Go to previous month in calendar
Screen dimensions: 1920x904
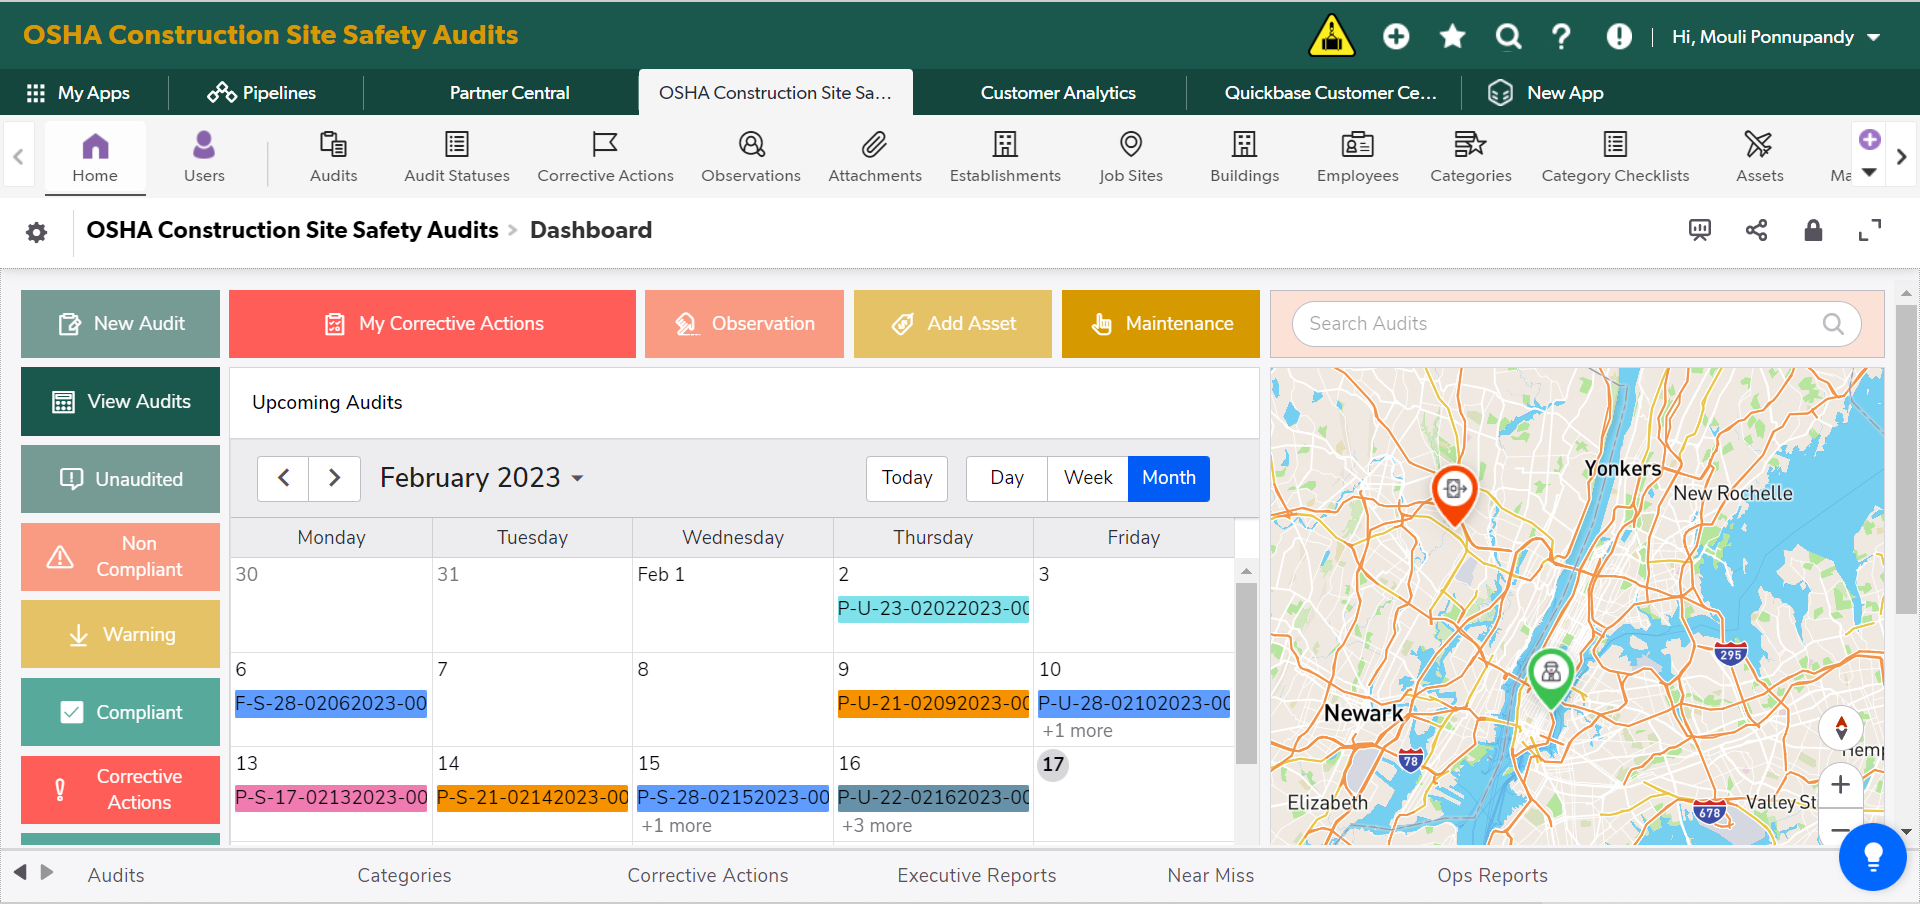[x=284, y=478]
